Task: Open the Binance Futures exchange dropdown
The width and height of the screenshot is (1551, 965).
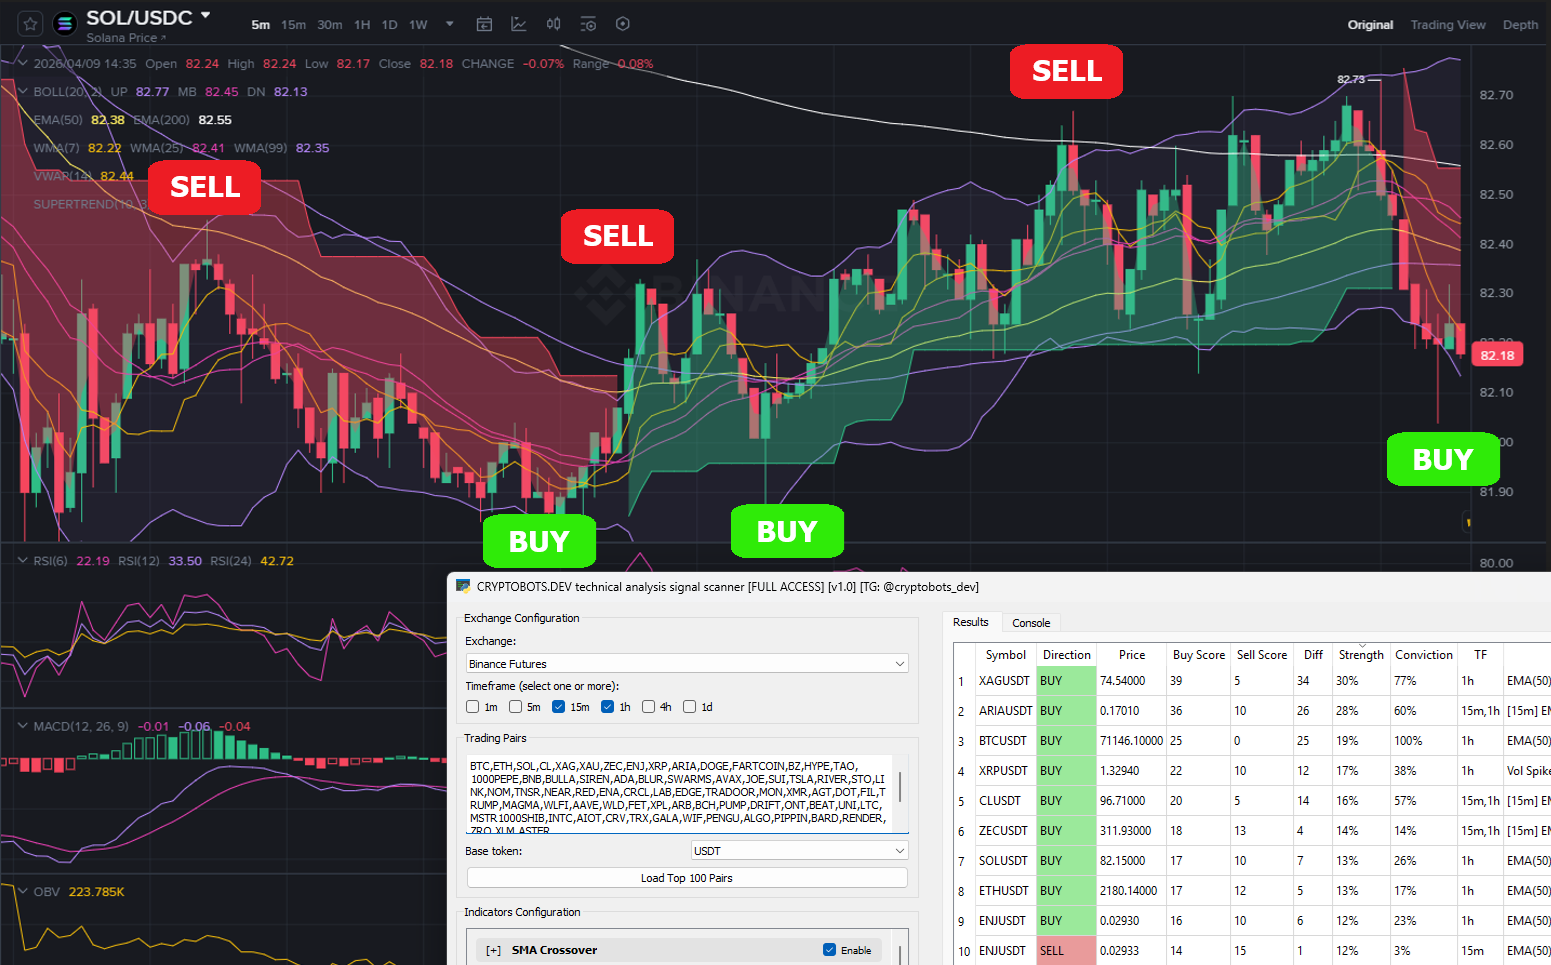Action: tap(687, 664)
